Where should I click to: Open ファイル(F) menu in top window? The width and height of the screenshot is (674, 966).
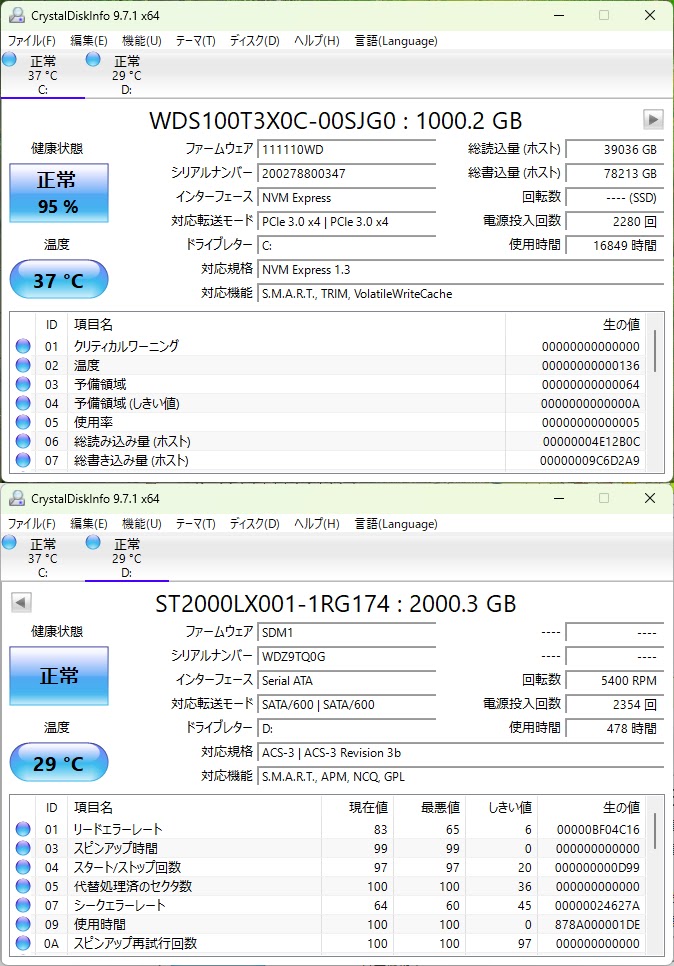(x=31, y=41)
